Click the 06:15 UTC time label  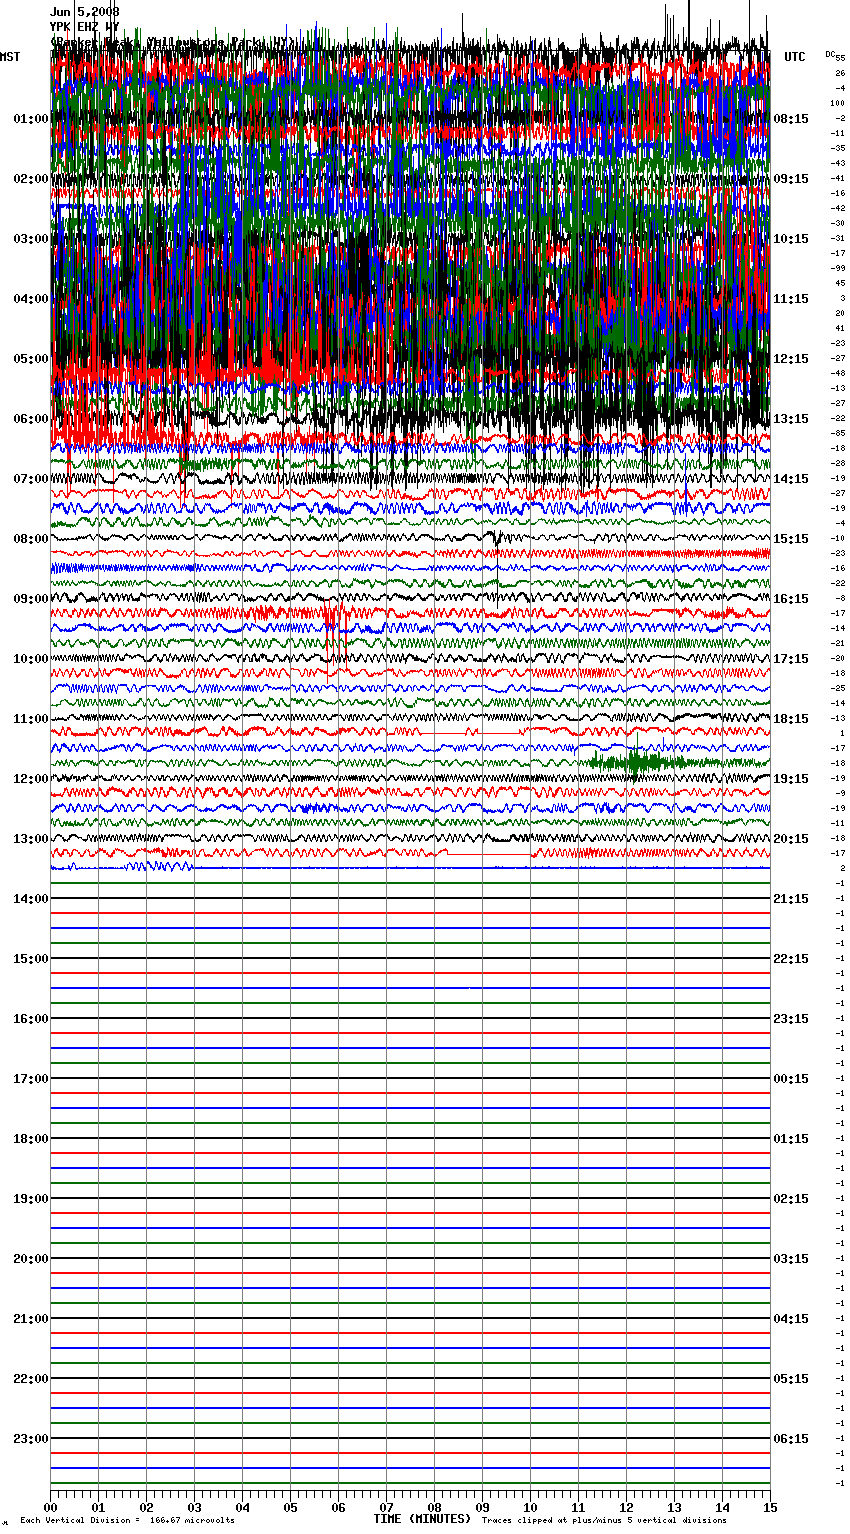click(x=791, y=1439)
